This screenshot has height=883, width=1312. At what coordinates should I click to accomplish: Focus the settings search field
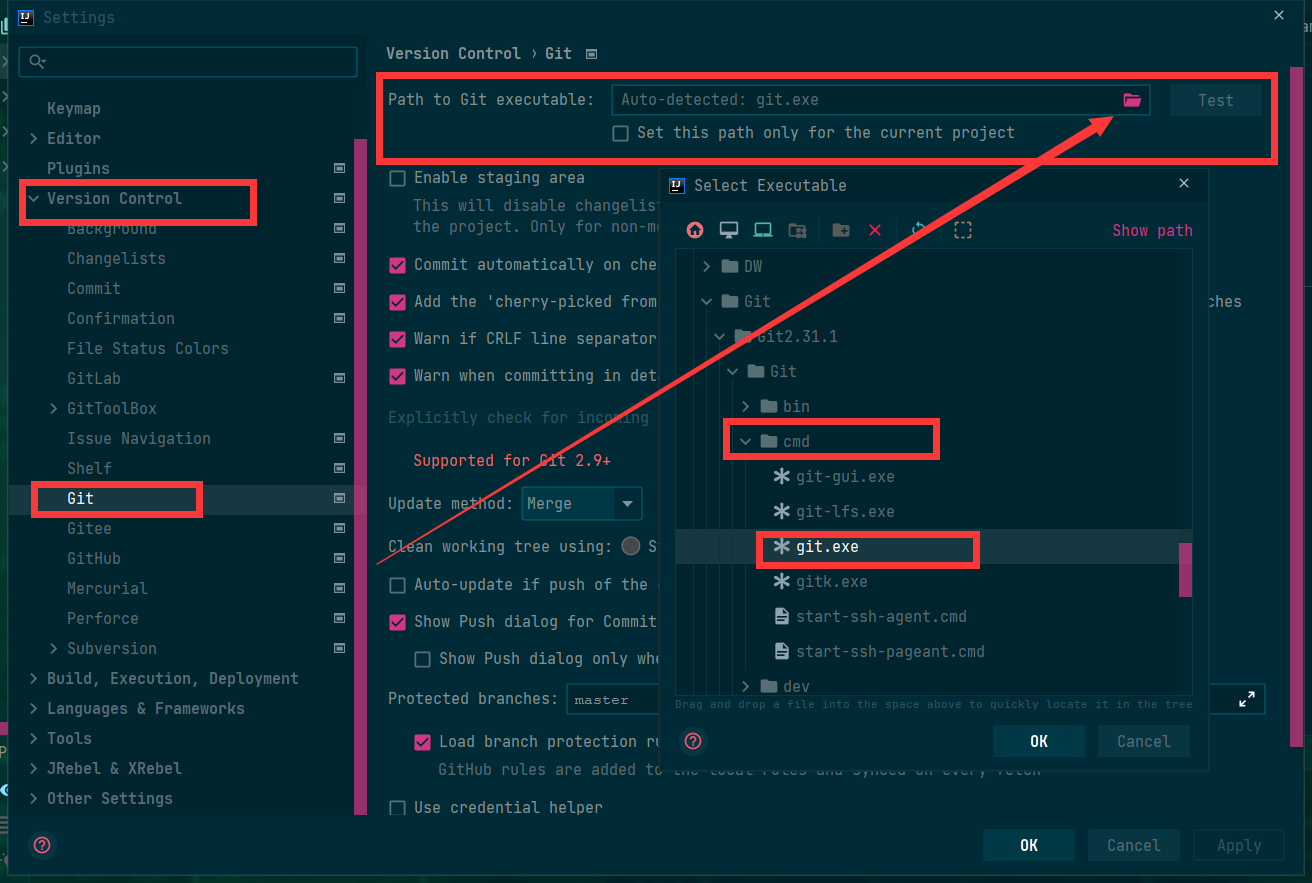(x=188, y=62)
